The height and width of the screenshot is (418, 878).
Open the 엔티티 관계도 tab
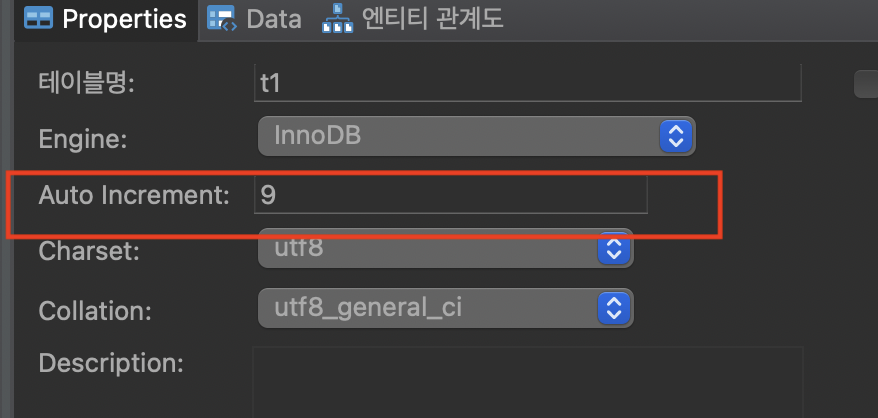point(413,18)
